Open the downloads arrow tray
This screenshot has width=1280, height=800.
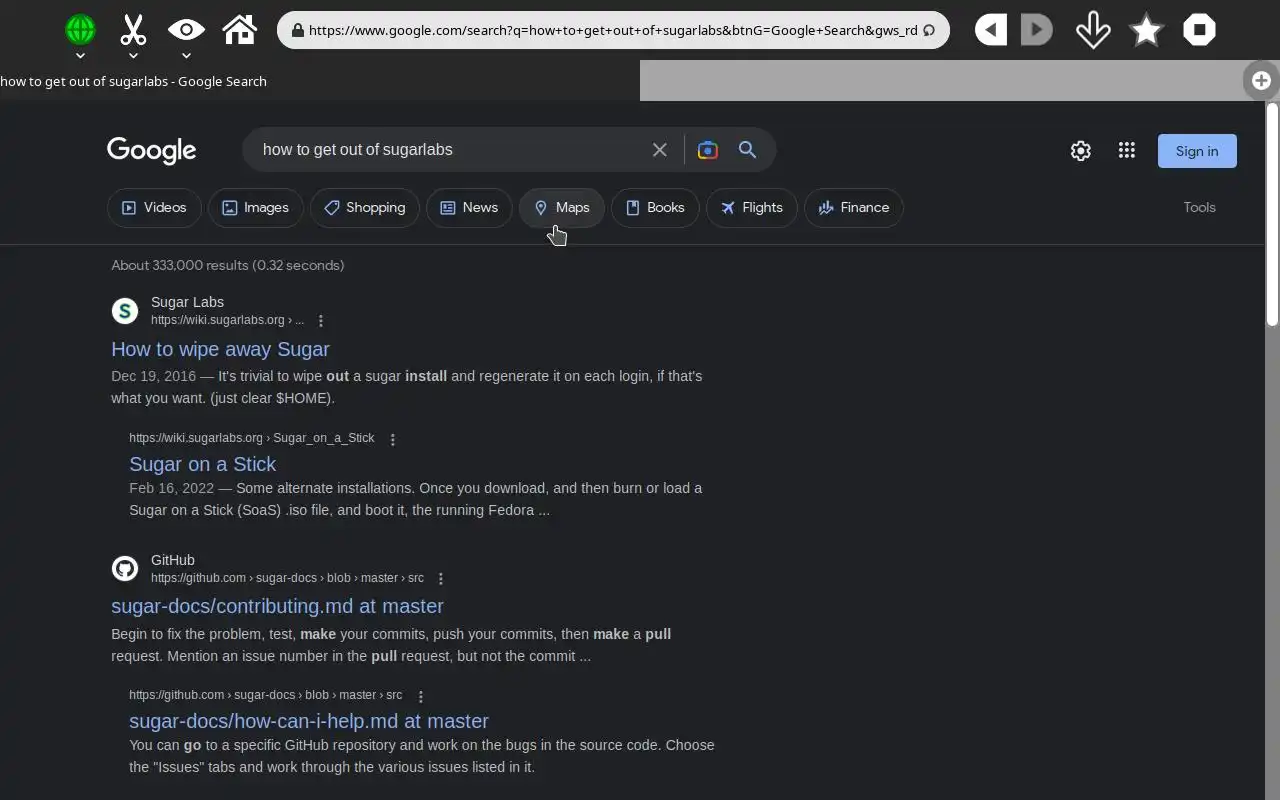[1093, 30]
